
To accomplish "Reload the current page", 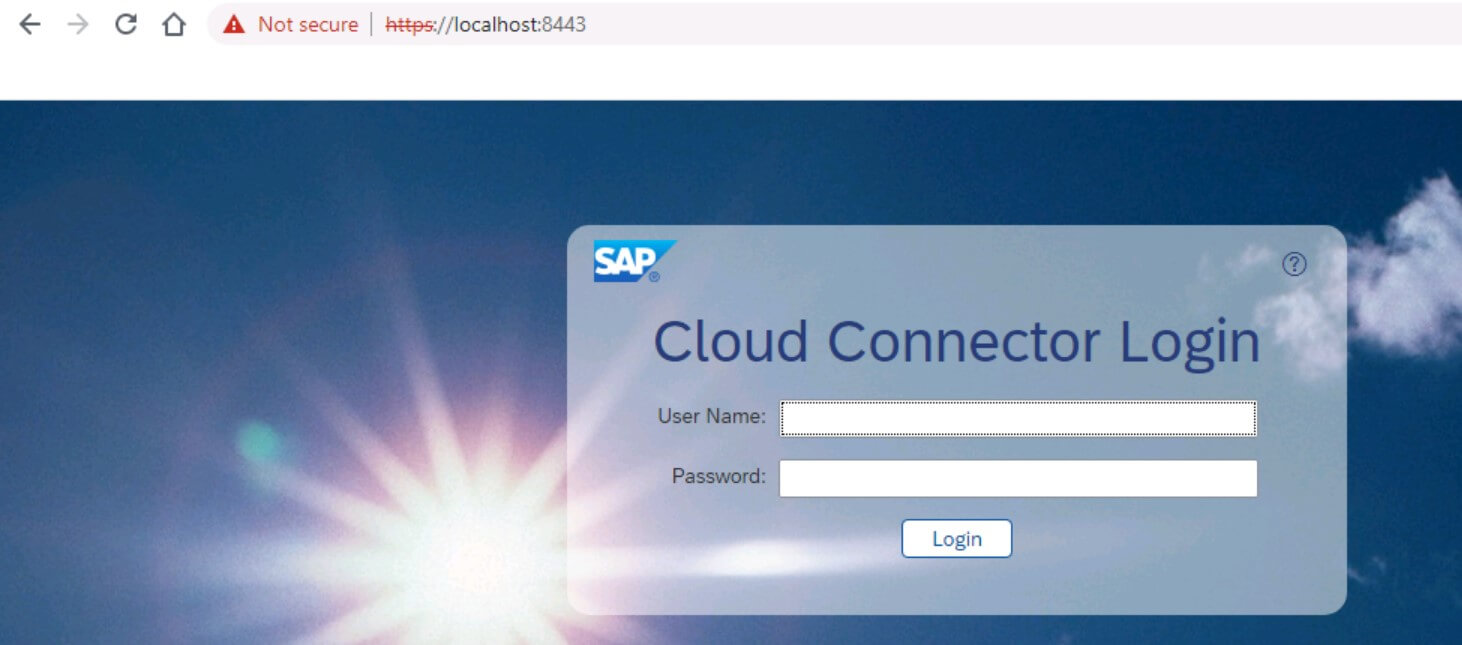I will pos(125,25).
